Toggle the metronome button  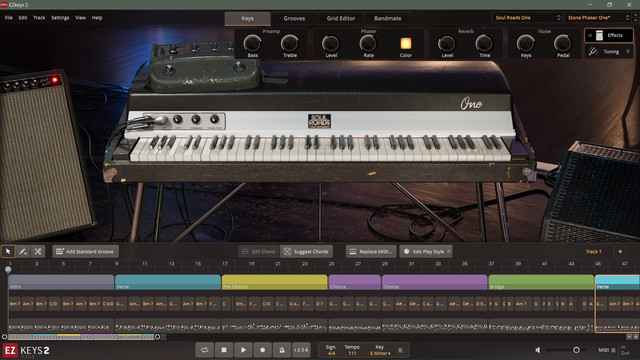[282, 350]
